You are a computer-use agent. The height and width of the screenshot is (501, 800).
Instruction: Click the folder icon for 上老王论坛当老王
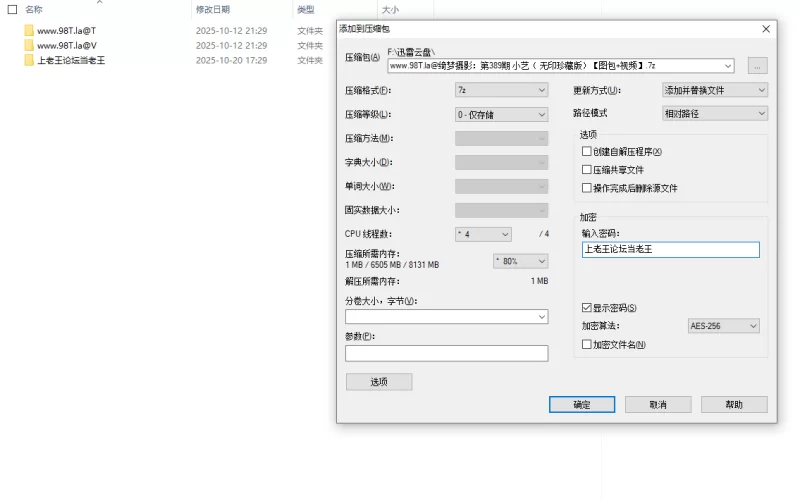coord(29,61)
